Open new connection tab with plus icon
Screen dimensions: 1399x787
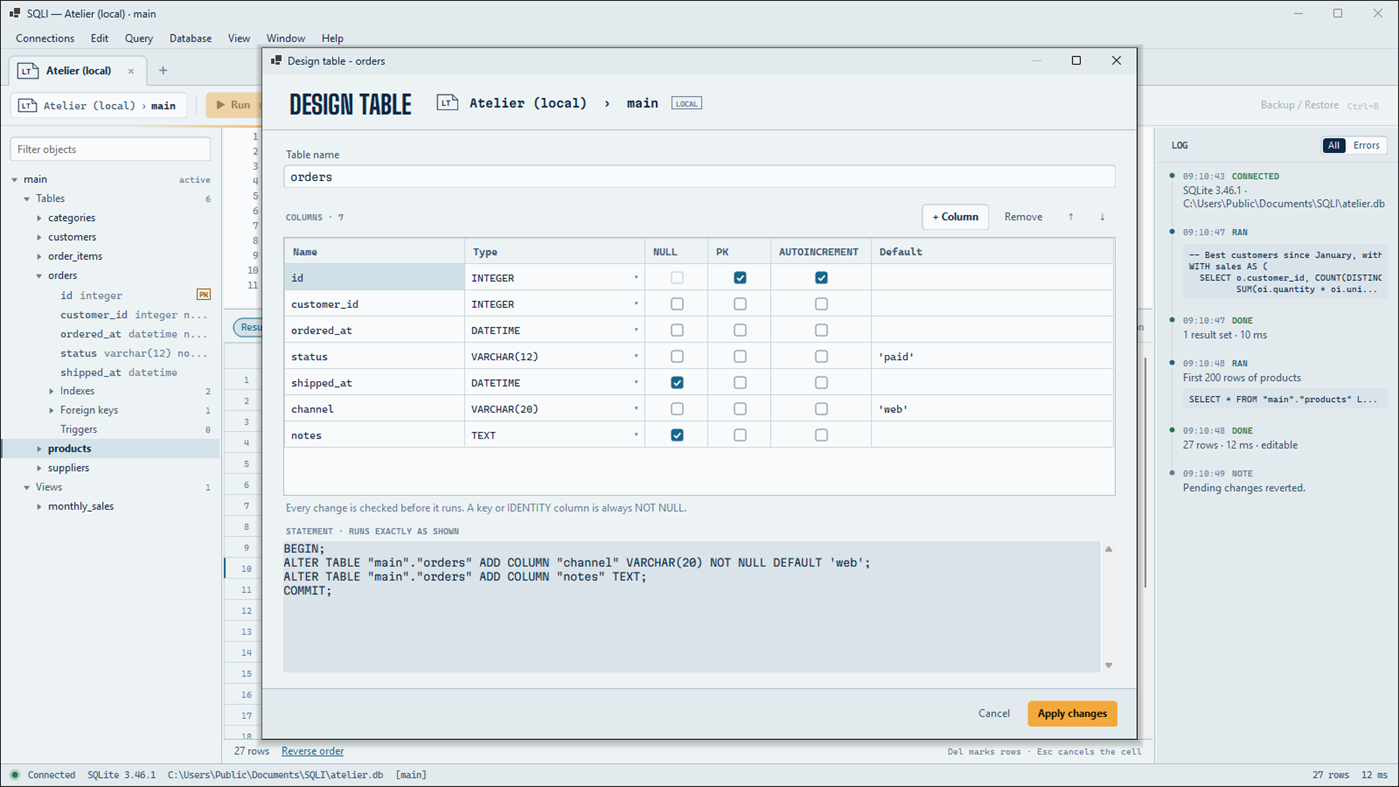163,71
